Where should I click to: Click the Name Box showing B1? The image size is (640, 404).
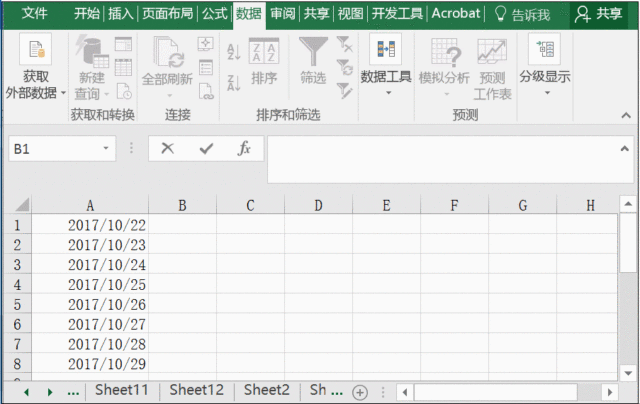pos(55,149)
